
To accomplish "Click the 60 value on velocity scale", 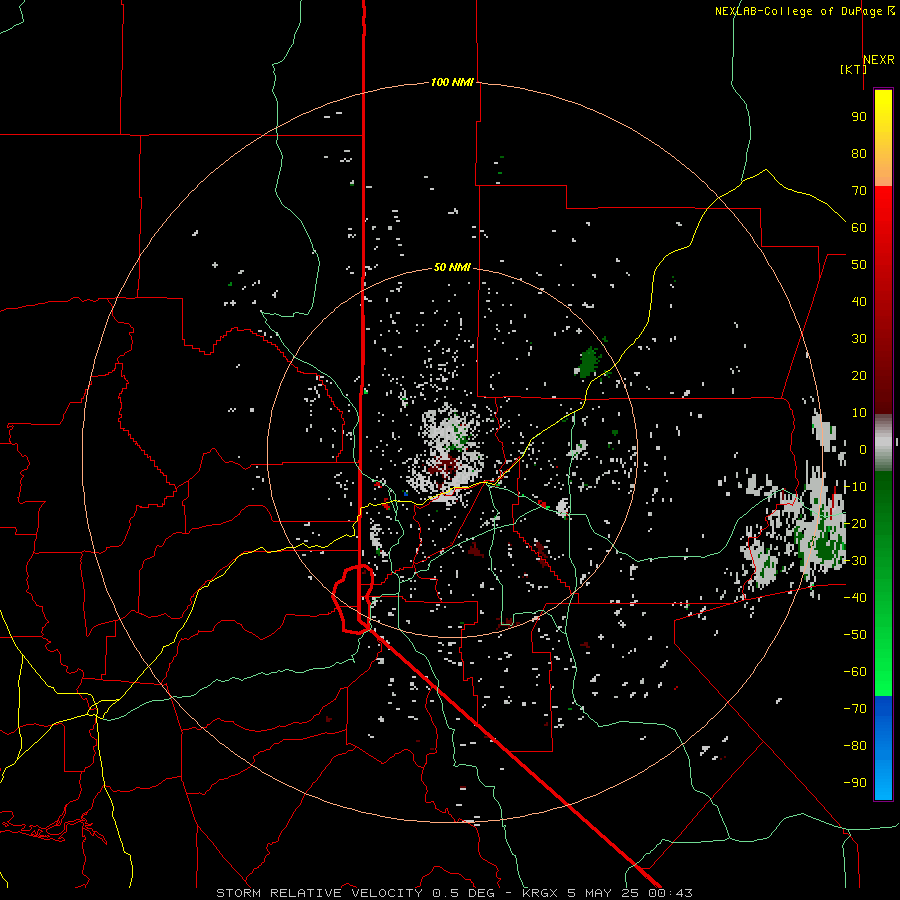I will [859, 228].
